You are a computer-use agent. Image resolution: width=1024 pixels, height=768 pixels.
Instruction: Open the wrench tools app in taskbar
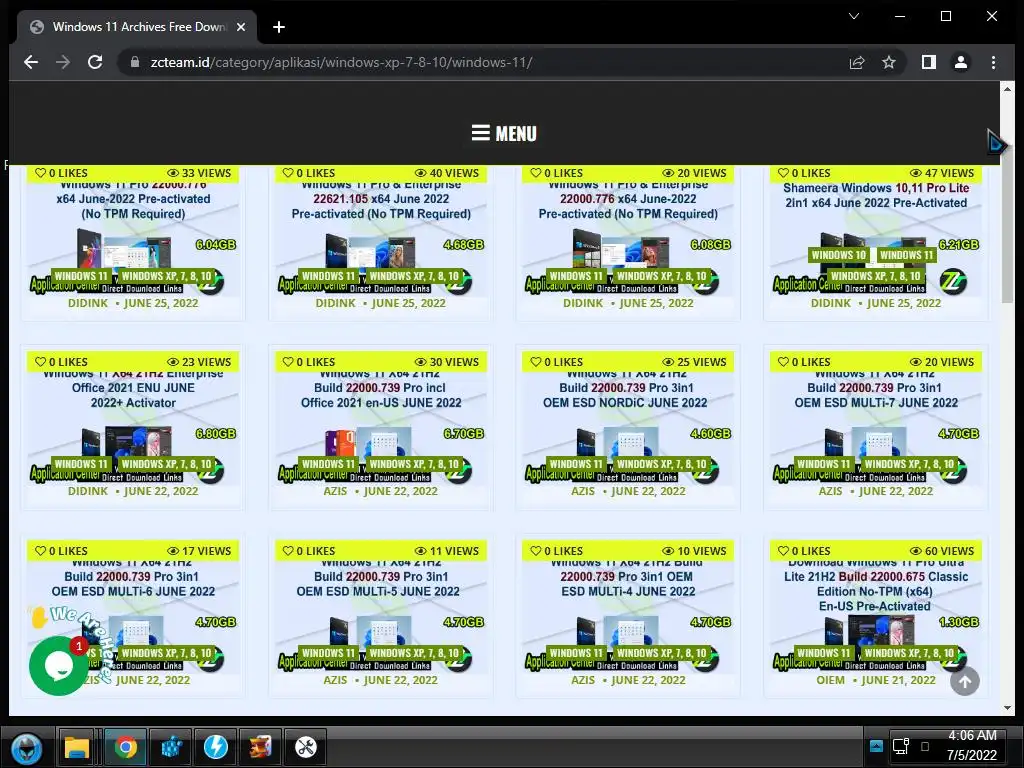coord(305,747)
